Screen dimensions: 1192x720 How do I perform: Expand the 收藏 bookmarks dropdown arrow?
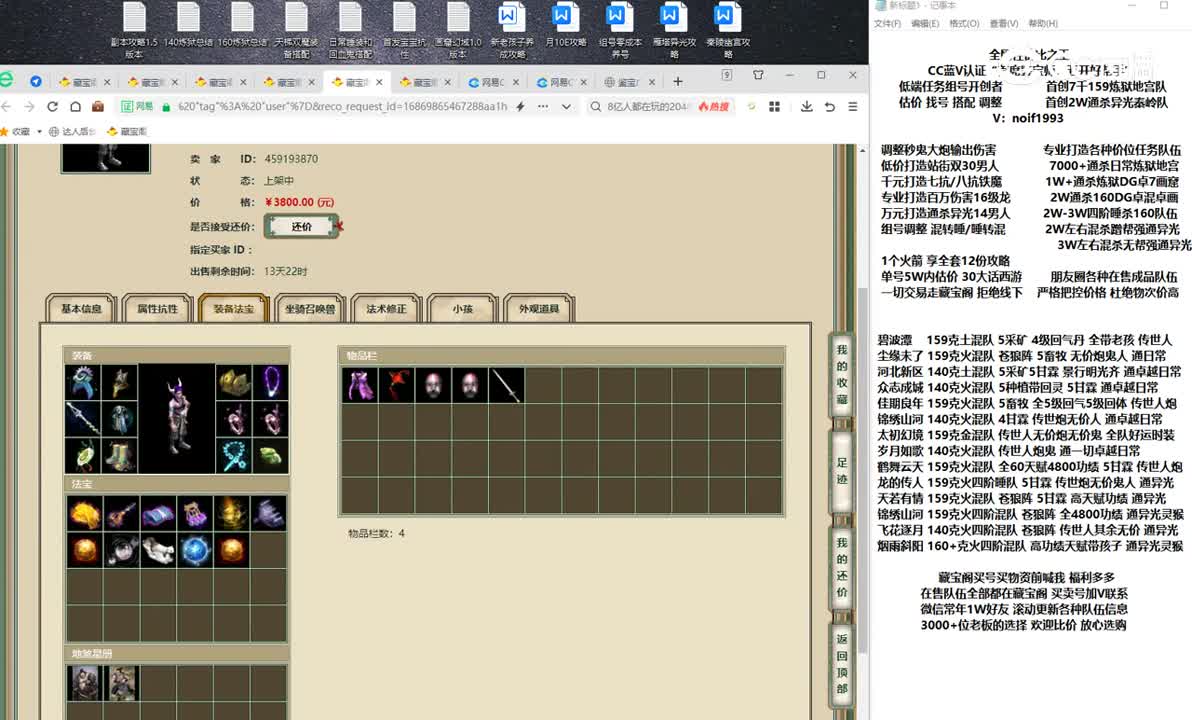(x=40, y=132)
